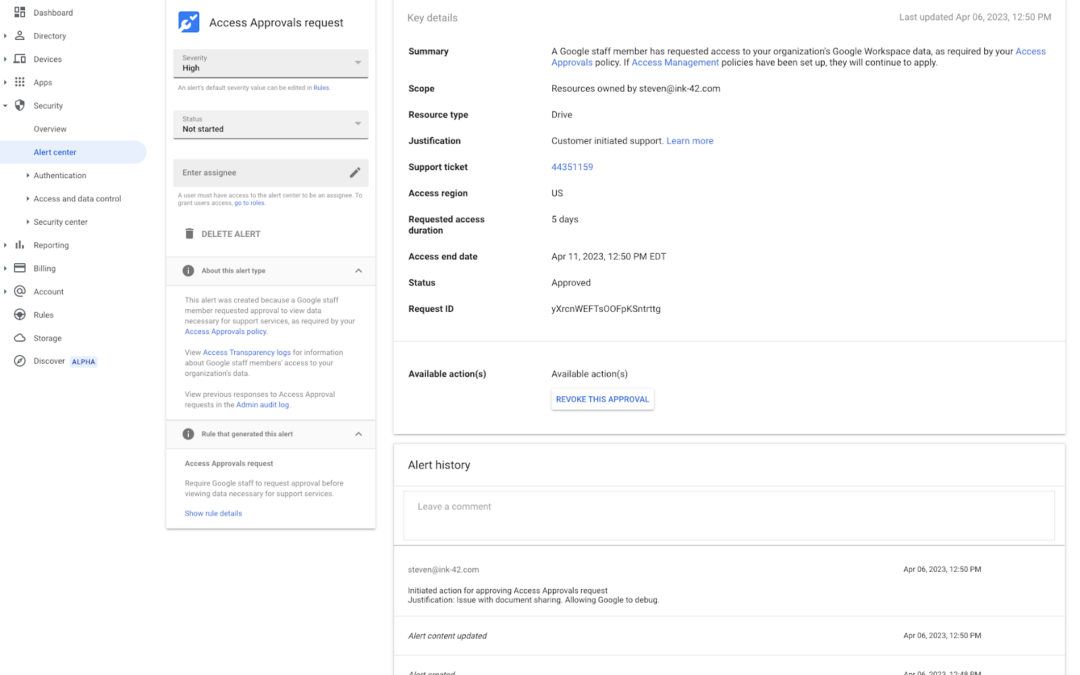Open Rules in the sidebar
This screenshot has width=1080, height=675.
[43, 315]
